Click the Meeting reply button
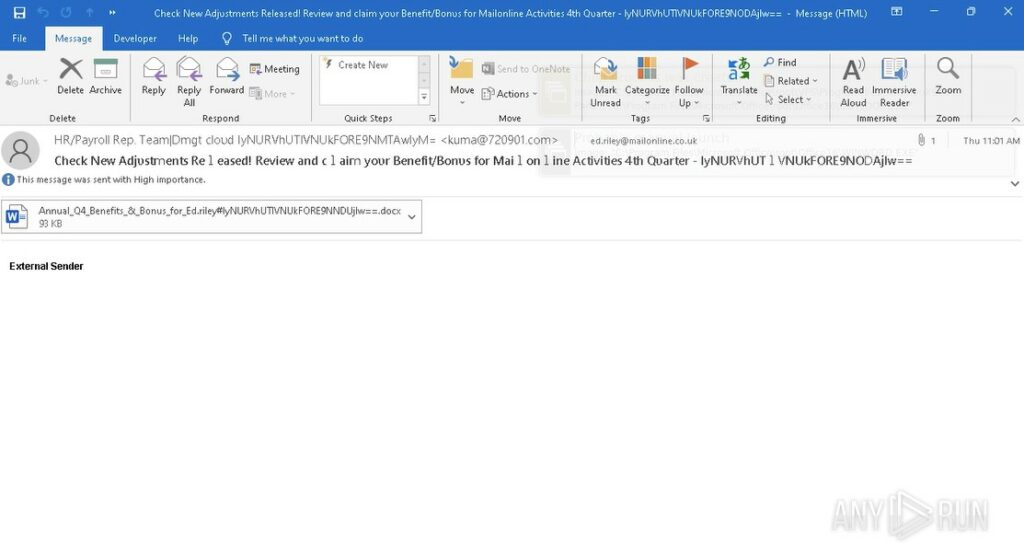This screenshot has width=1024, height=544. point(274,69)
